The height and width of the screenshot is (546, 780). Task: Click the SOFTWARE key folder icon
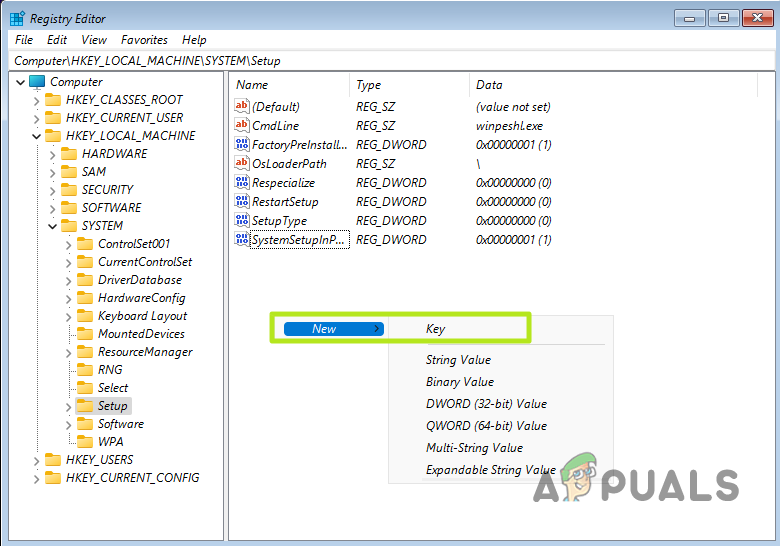[69, 208]
